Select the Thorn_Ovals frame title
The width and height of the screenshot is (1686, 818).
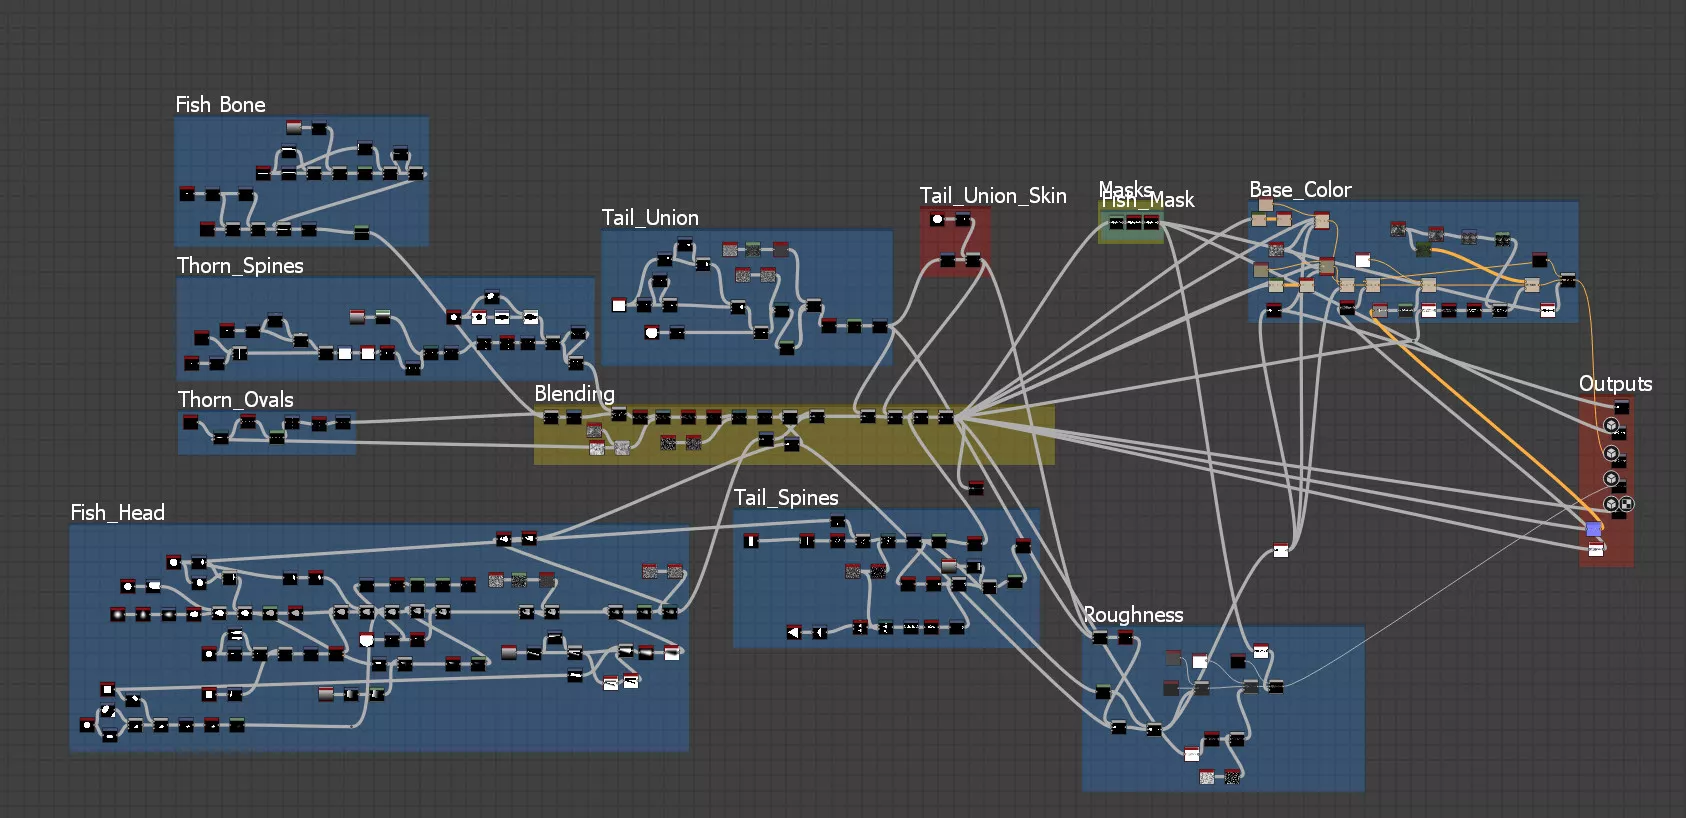click(235, 400)
